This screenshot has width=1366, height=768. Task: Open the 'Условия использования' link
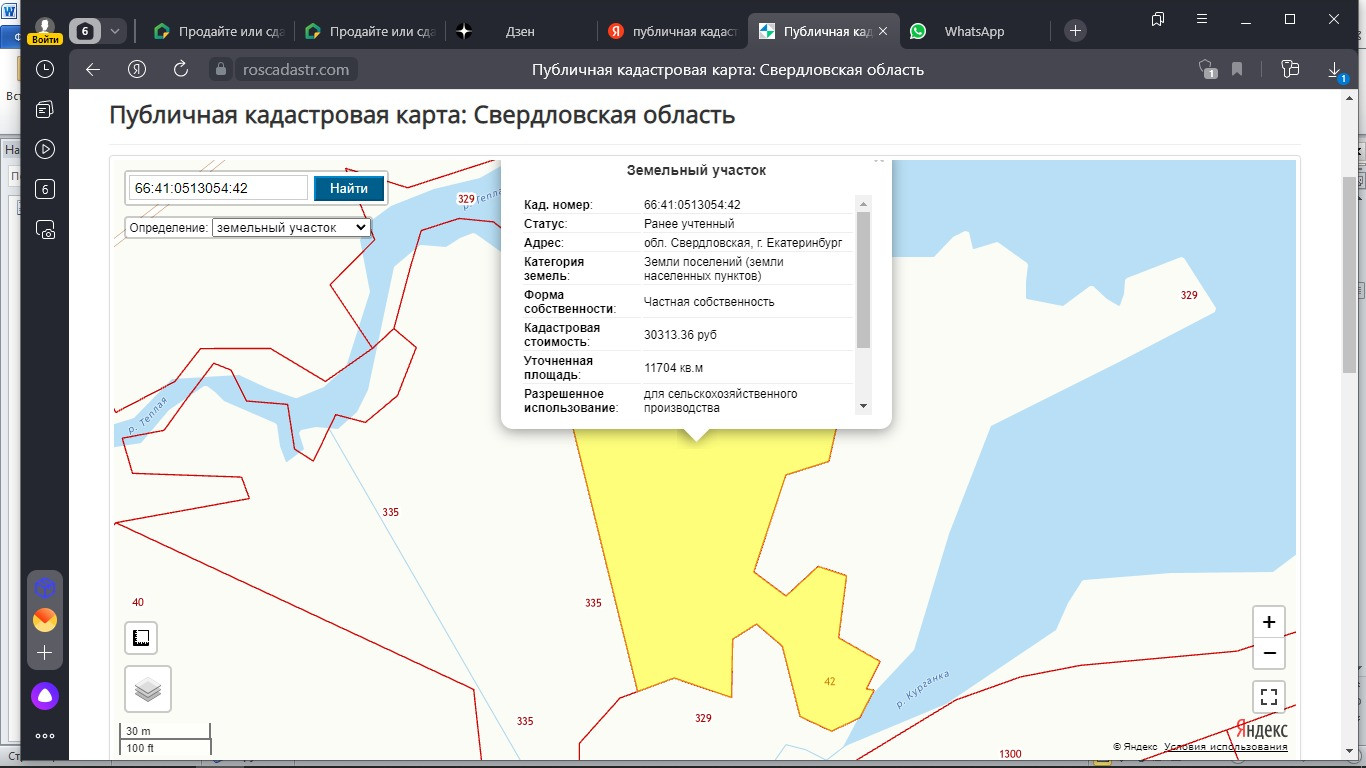(1225, 747)
